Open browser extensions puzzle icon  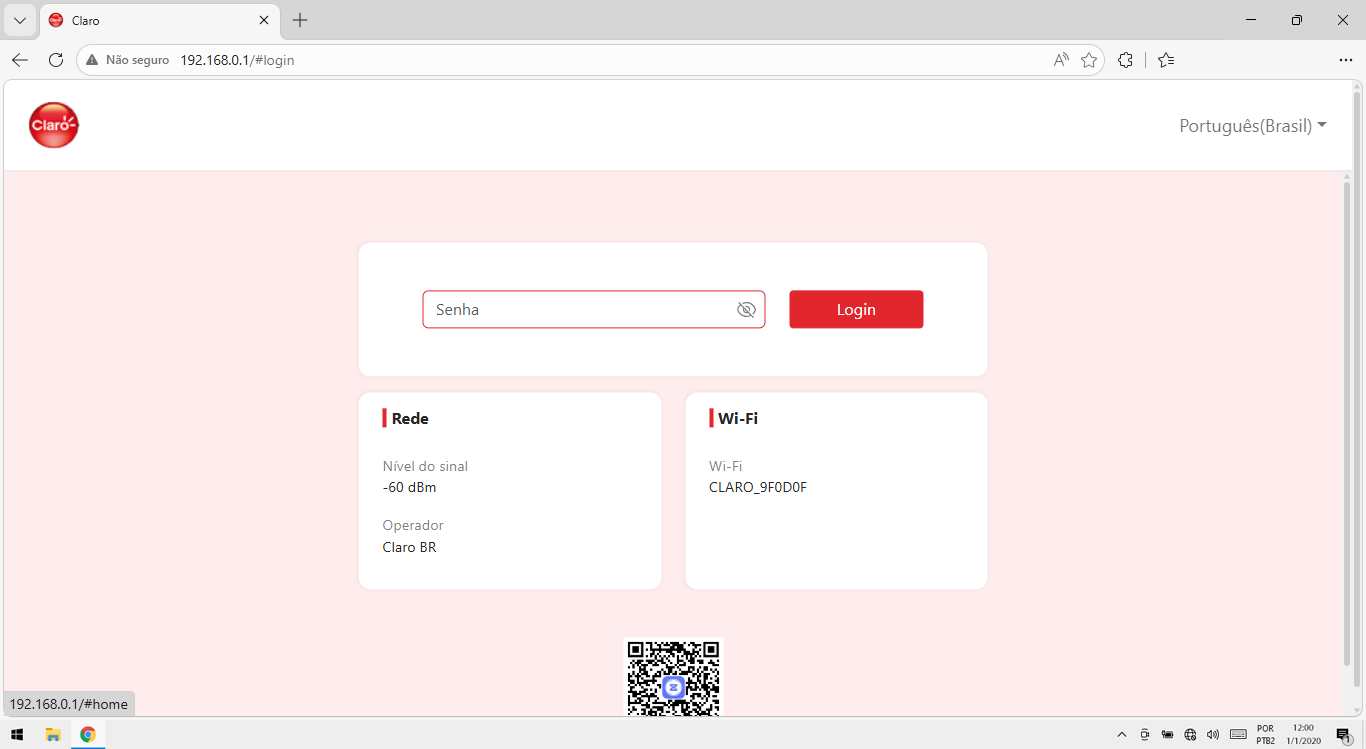pos(1125,60)
